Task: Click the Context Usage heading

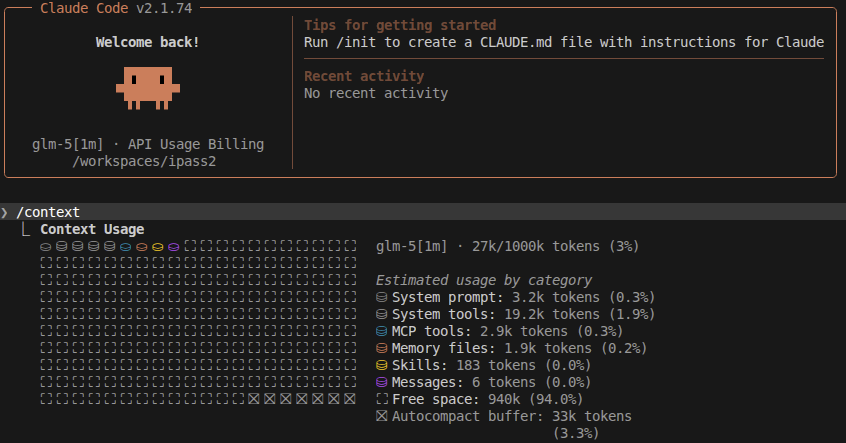Action: (92, 229)
